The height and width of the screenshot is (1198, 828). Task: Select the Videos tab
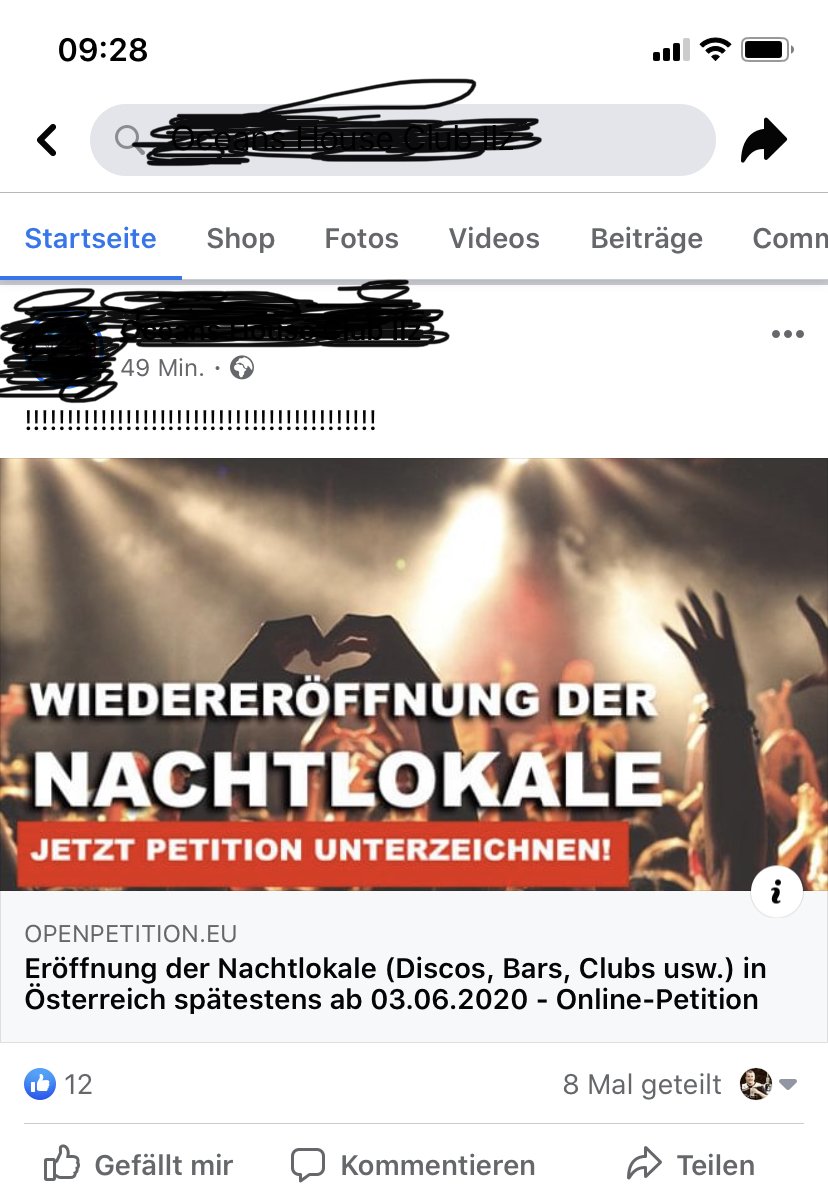pos(494,238)
